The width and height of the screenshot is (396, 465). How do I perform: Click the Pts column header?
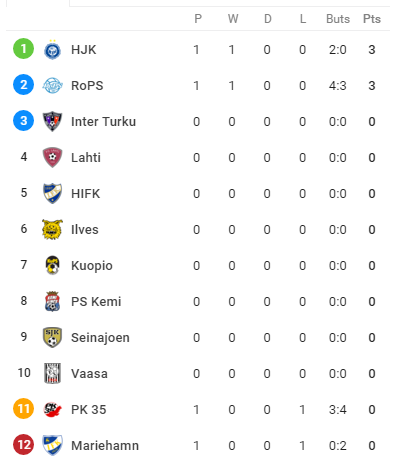click(x=372, y=19)
